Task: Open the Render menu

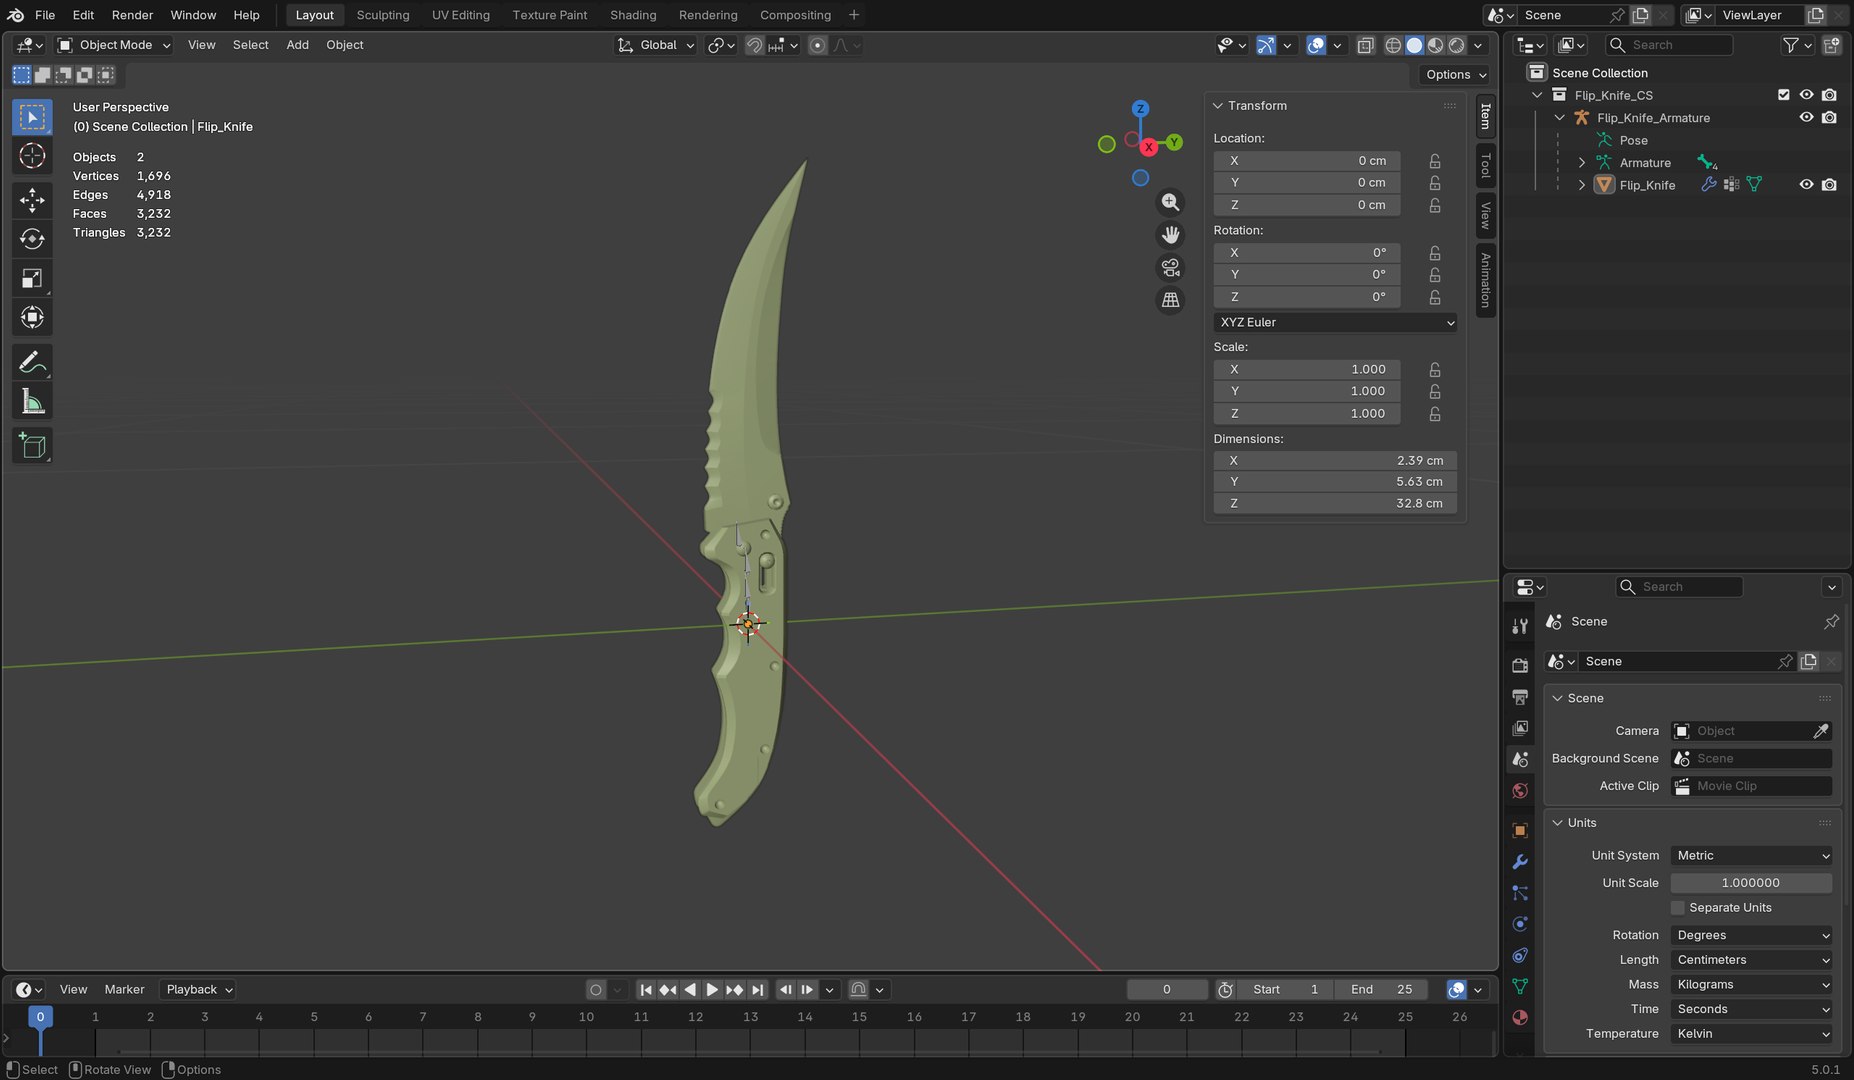Action: [132, 15]
